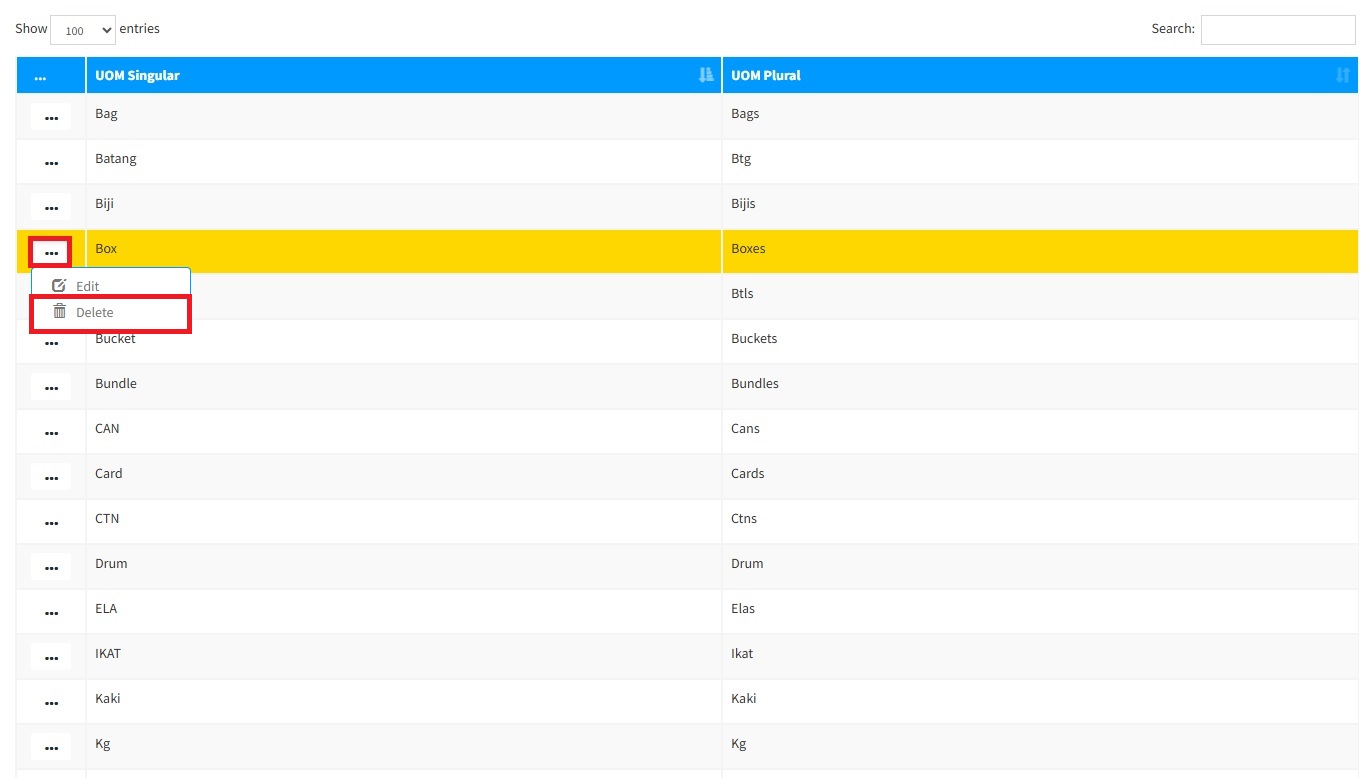Image resolution: width=1368 pixels, height=778 pixels.
Task: Open the actions menu for Kg row
Action: pyautogui.click(x=51, y=747)
